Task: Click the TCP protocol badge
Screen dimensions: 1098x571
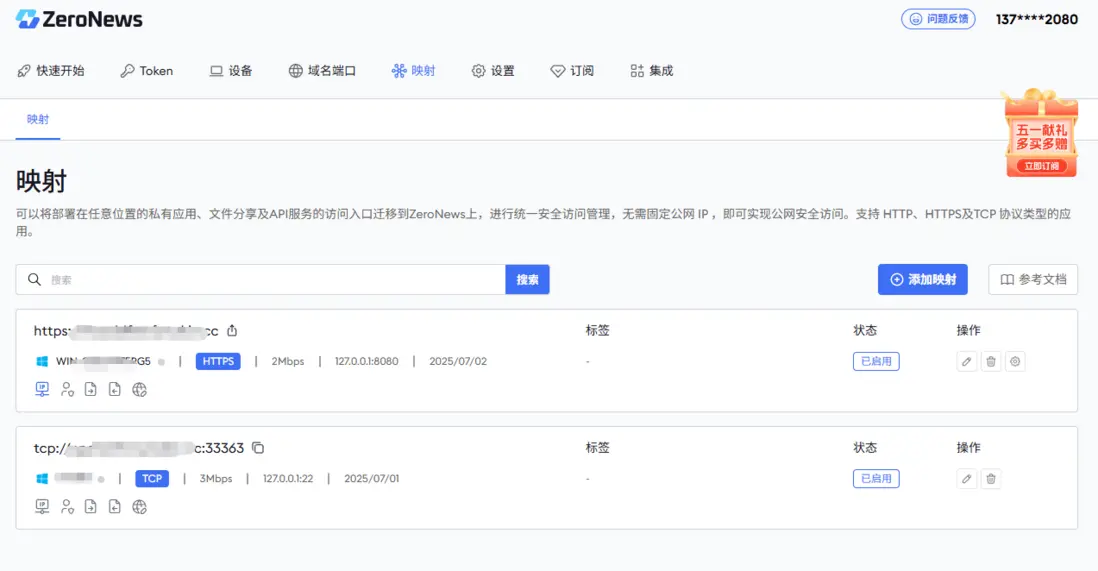Action: tap(152, 479)
